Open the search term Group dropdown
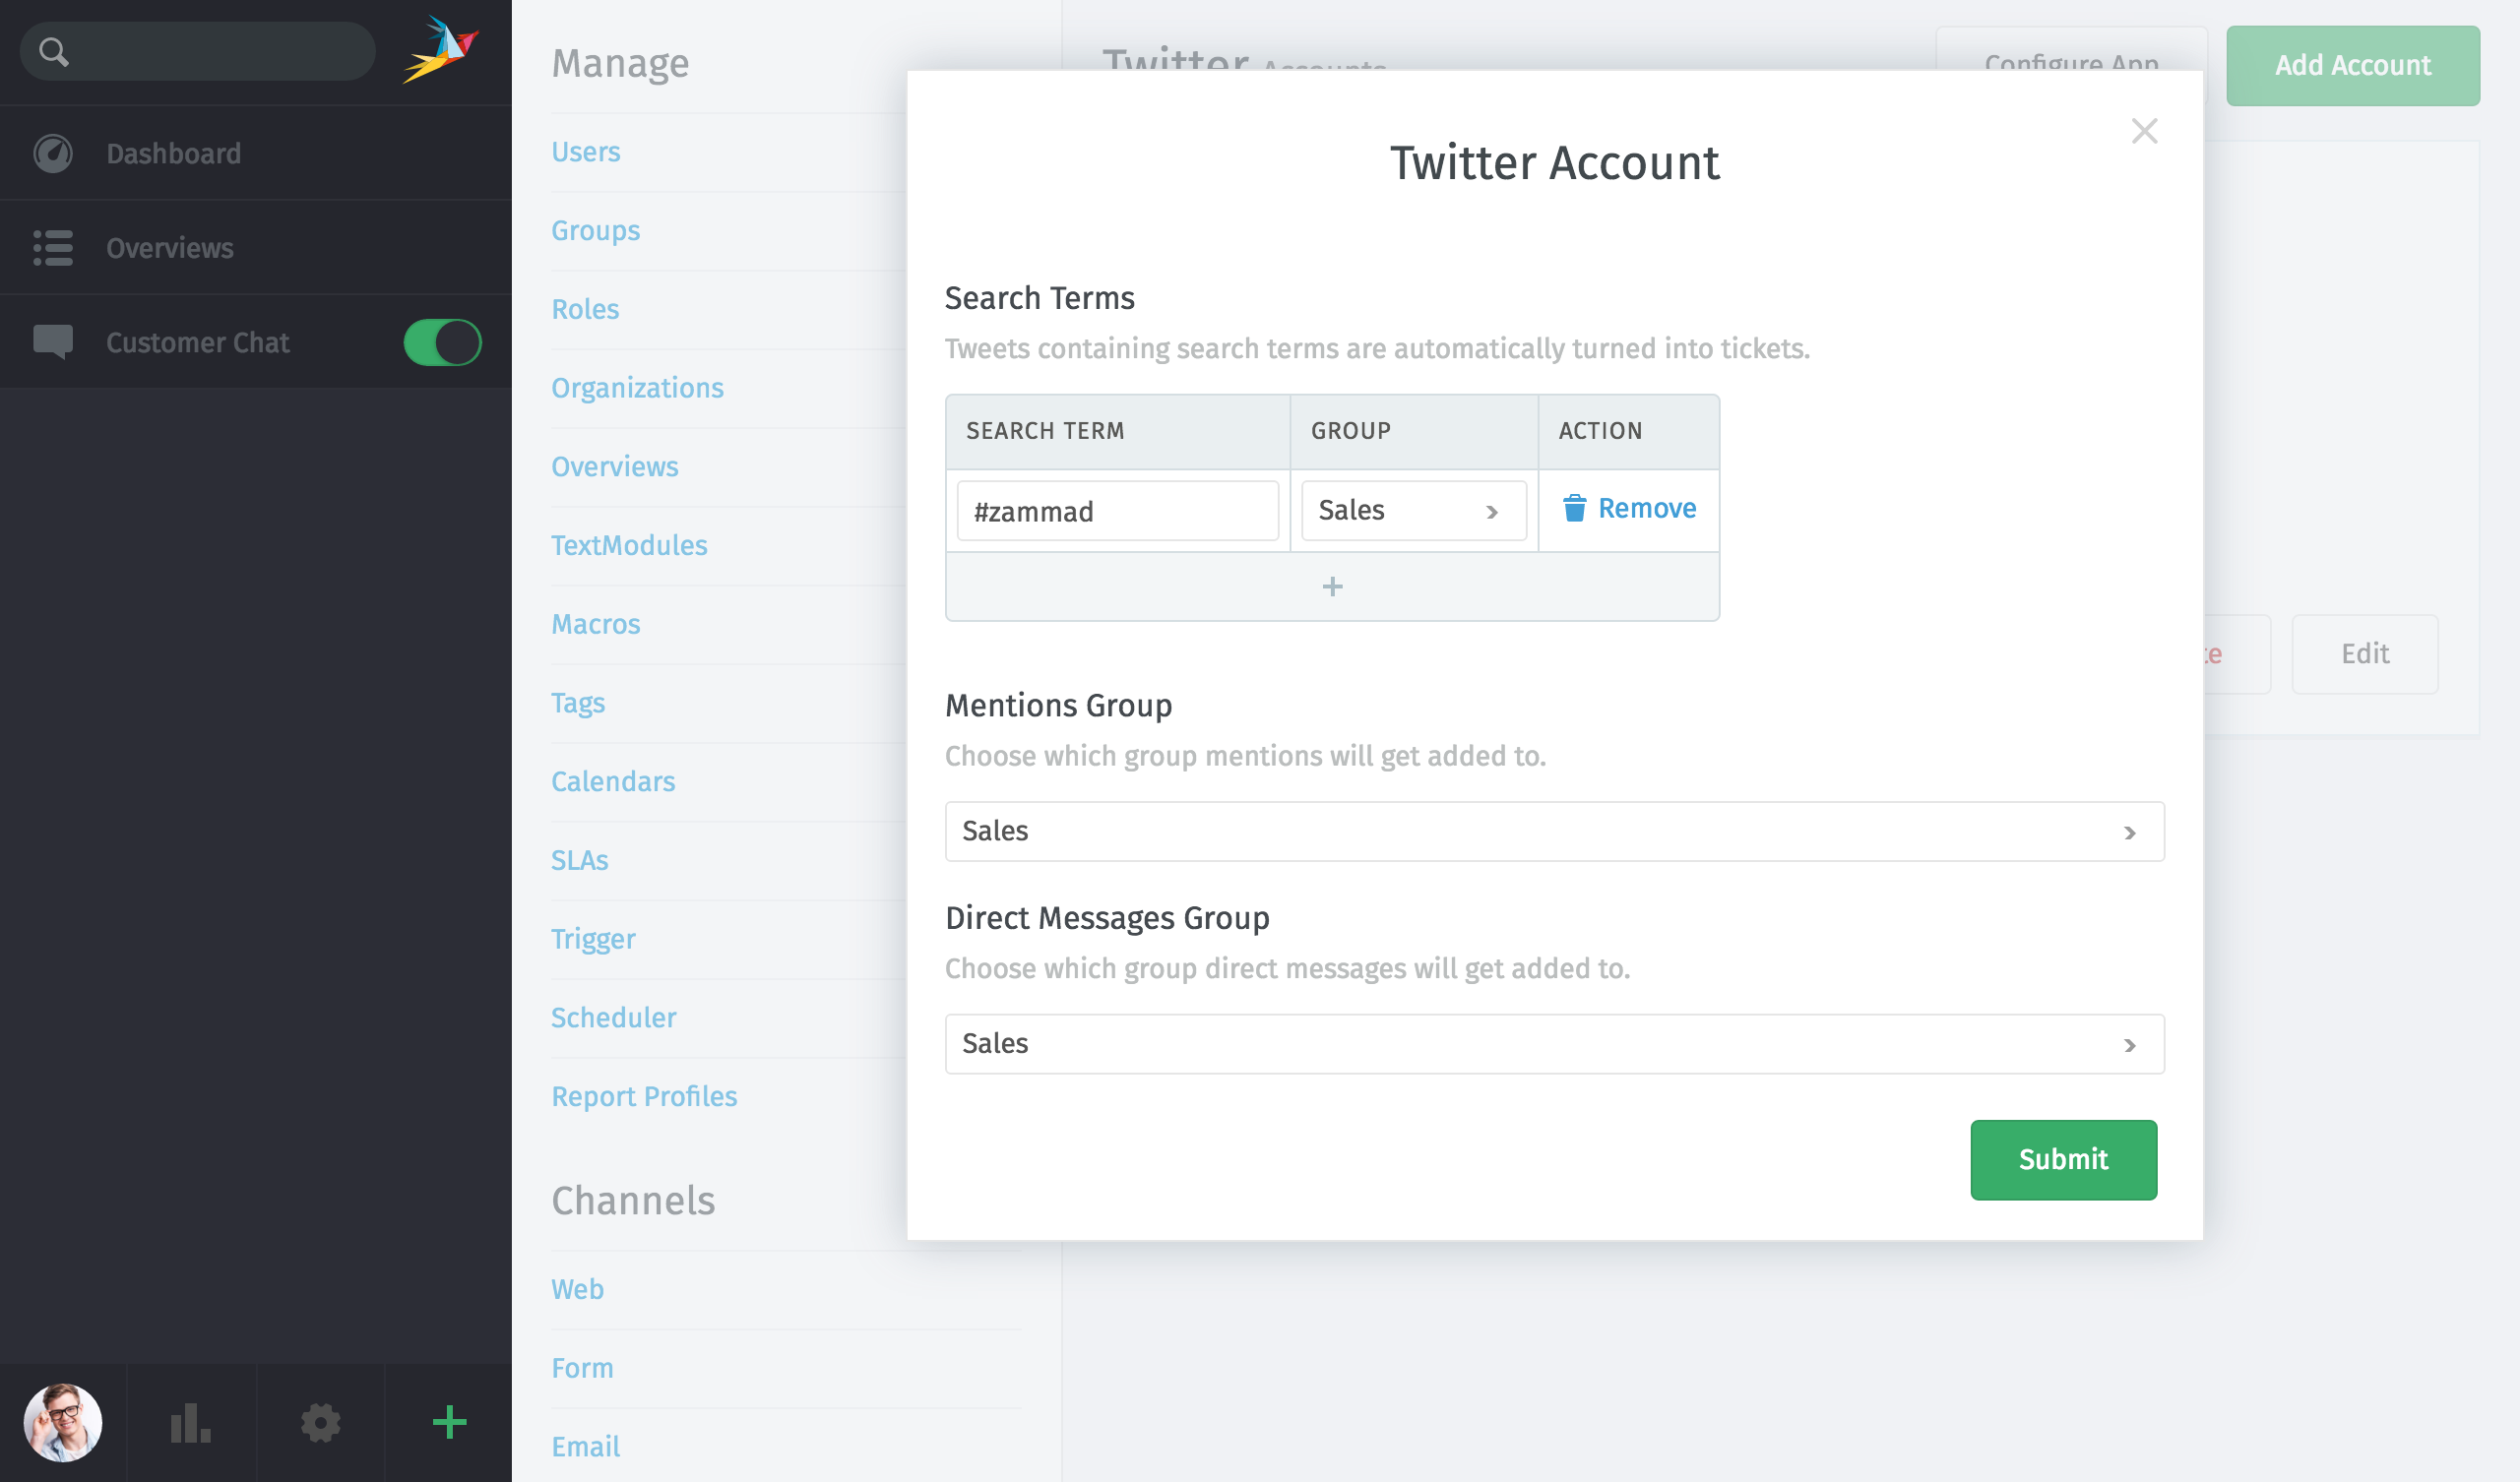 click(x=1413, y=511)
